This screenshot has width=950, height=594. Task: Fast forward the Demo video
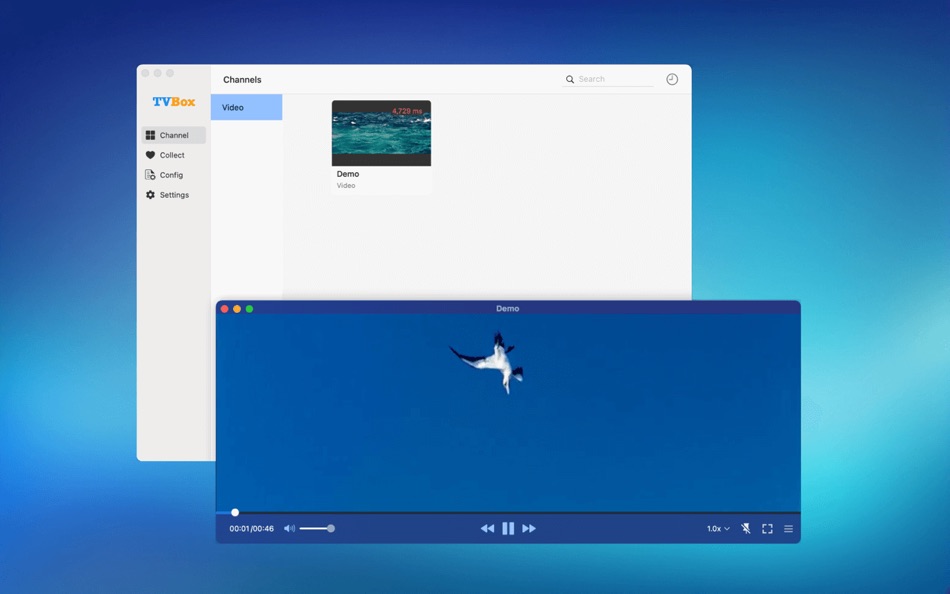tap(529, 529)
